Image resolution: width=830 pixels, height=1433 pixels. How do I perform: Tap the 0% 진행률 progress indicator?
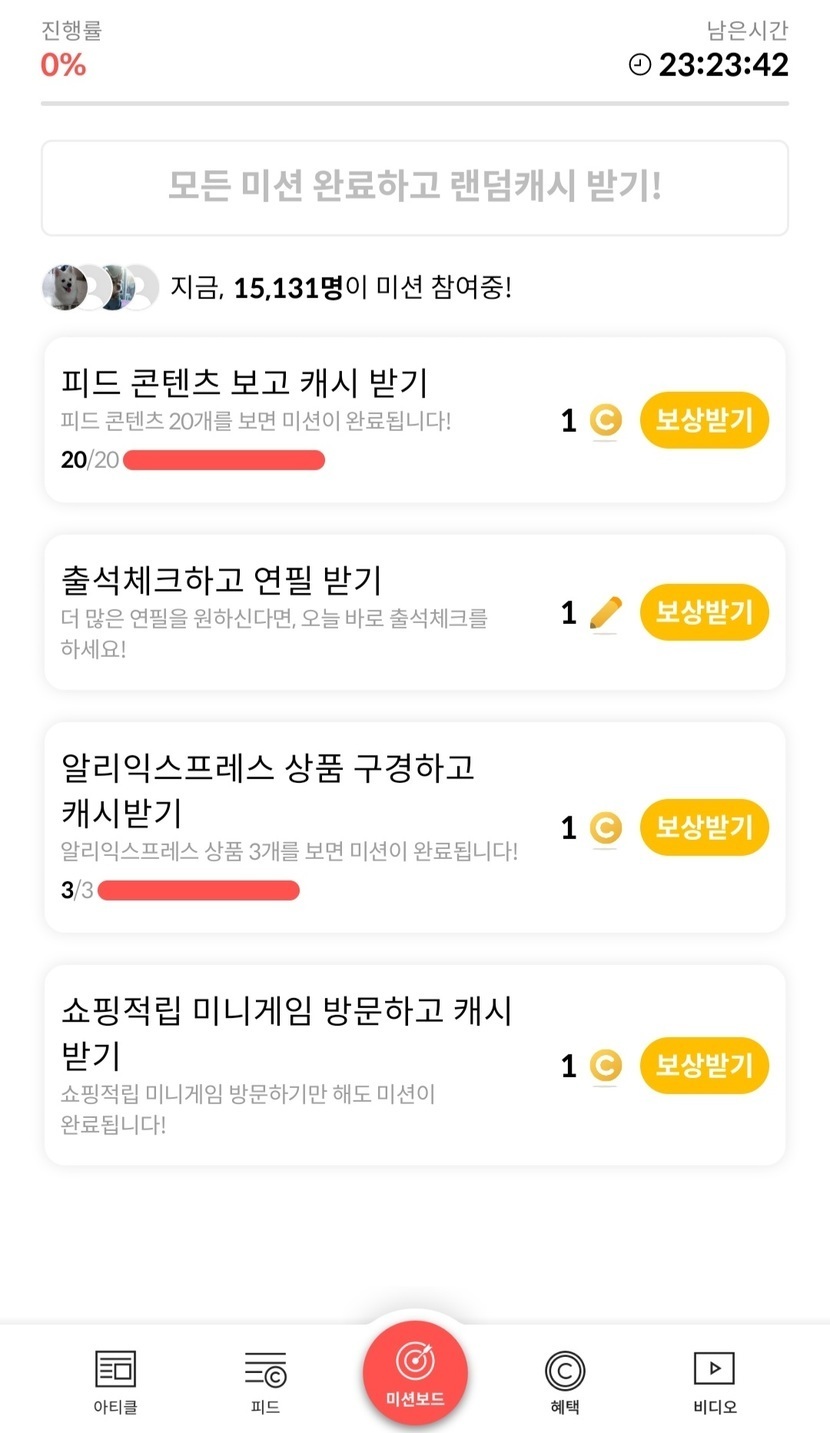[63, 65]
